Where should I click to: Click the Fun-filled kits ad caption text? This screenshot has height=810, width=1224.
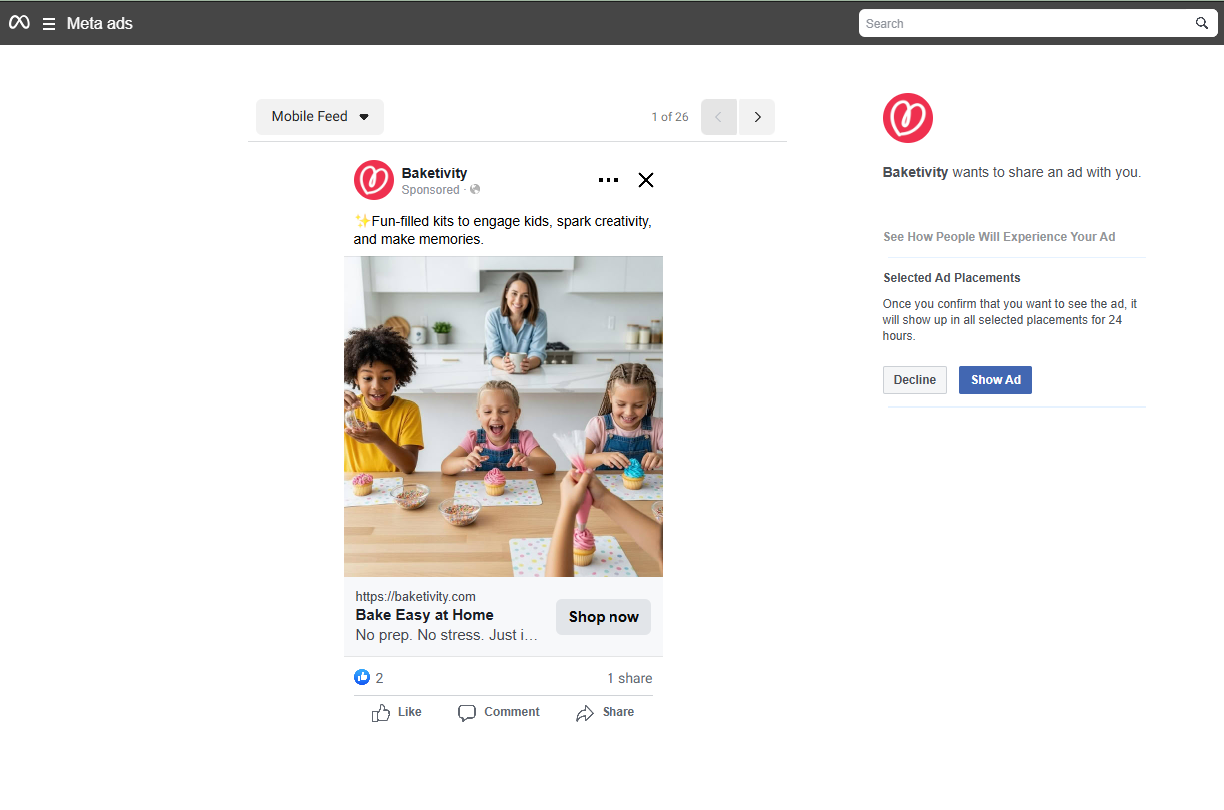tap(503, 230)
